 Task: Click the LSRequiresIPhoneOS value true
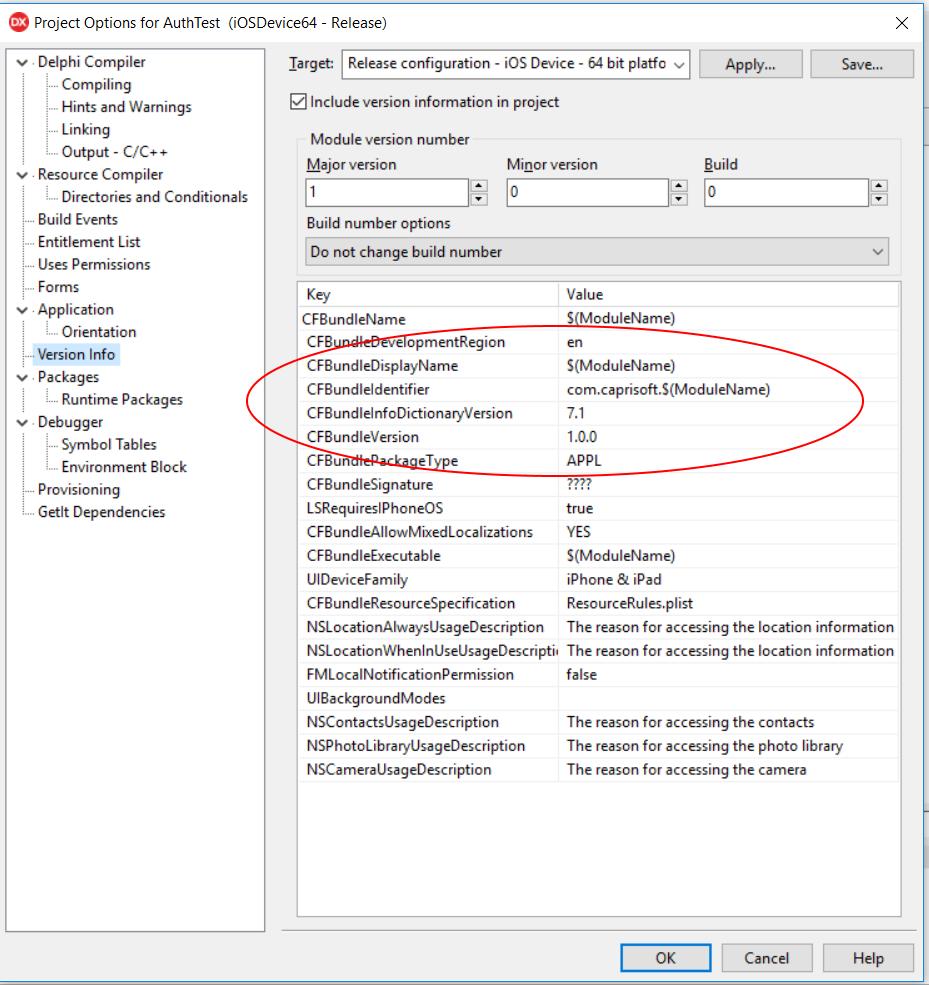580,508
